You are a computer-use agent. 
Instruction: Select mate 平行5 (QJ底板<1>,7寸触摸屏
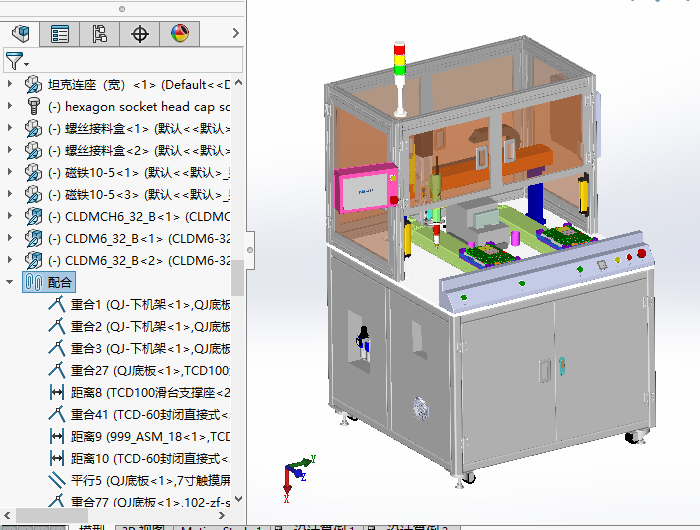[150, 480]
